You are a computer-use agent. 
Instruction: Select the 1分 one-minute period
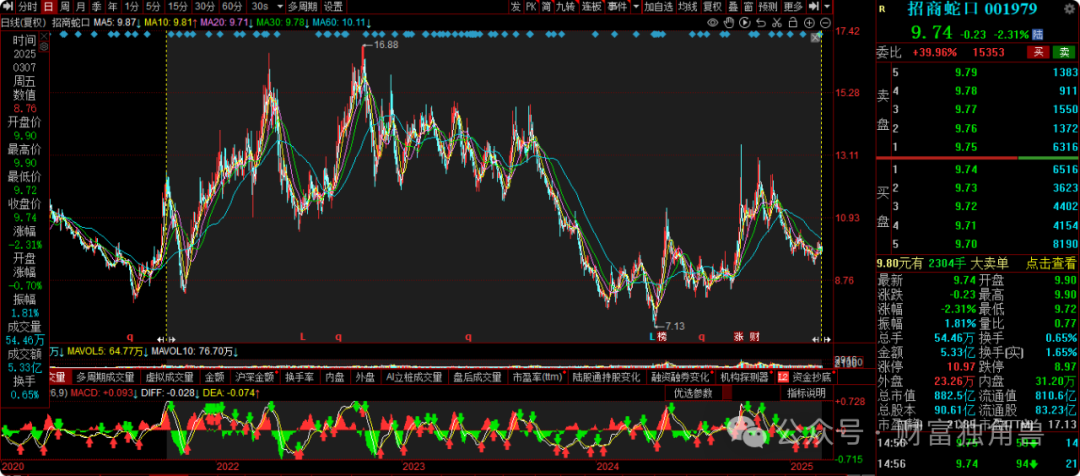tap(132, 6)
